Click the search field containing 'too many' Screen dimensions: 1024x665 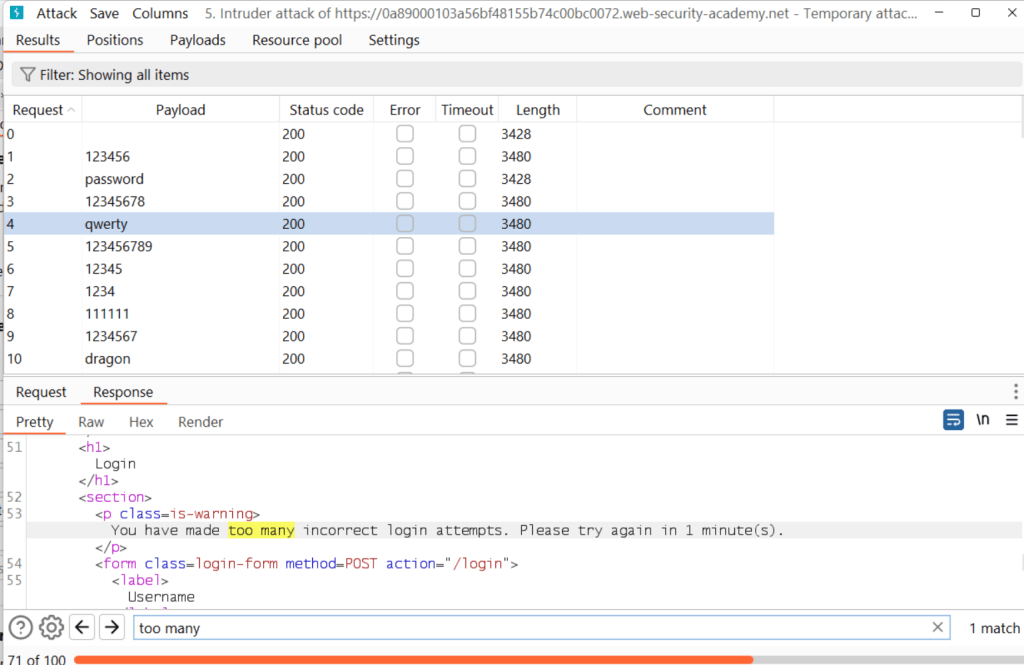point(530,628)
